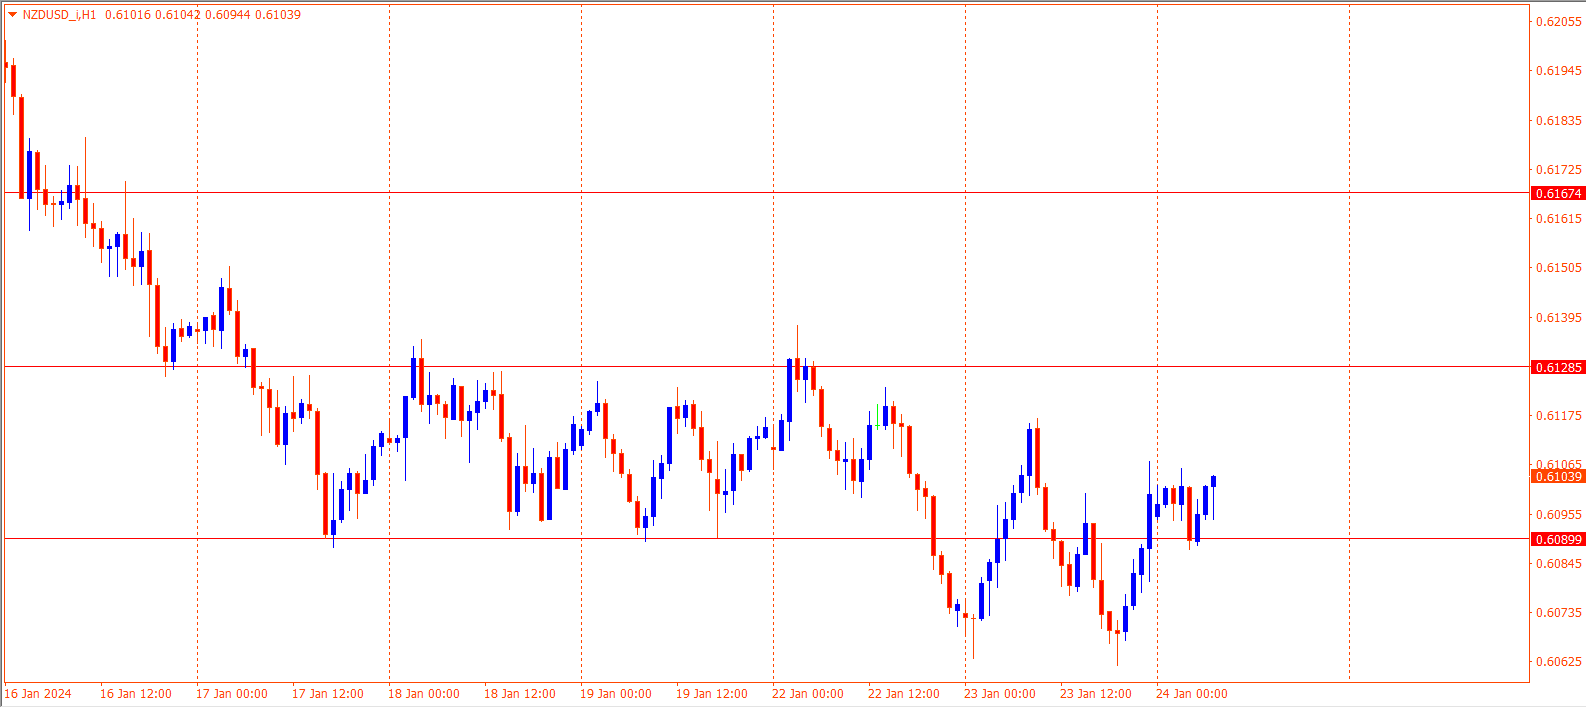Select the 0.61285 horizontal line price label
Image resolution: width=1586 pixels, height=708 pixels.
coord(1558,367)
